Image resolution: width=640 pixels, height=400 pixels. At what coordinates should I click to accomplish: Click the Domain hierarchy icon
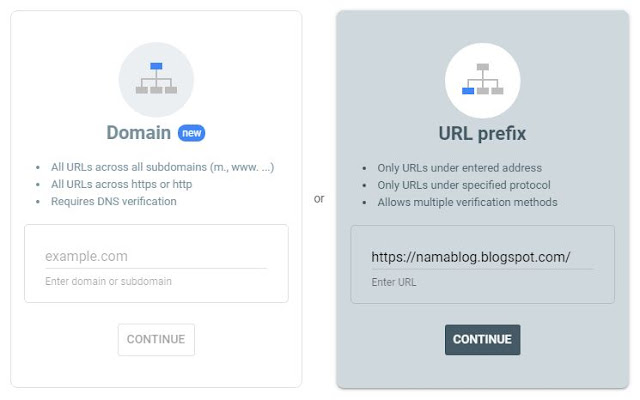pos(156,79)
